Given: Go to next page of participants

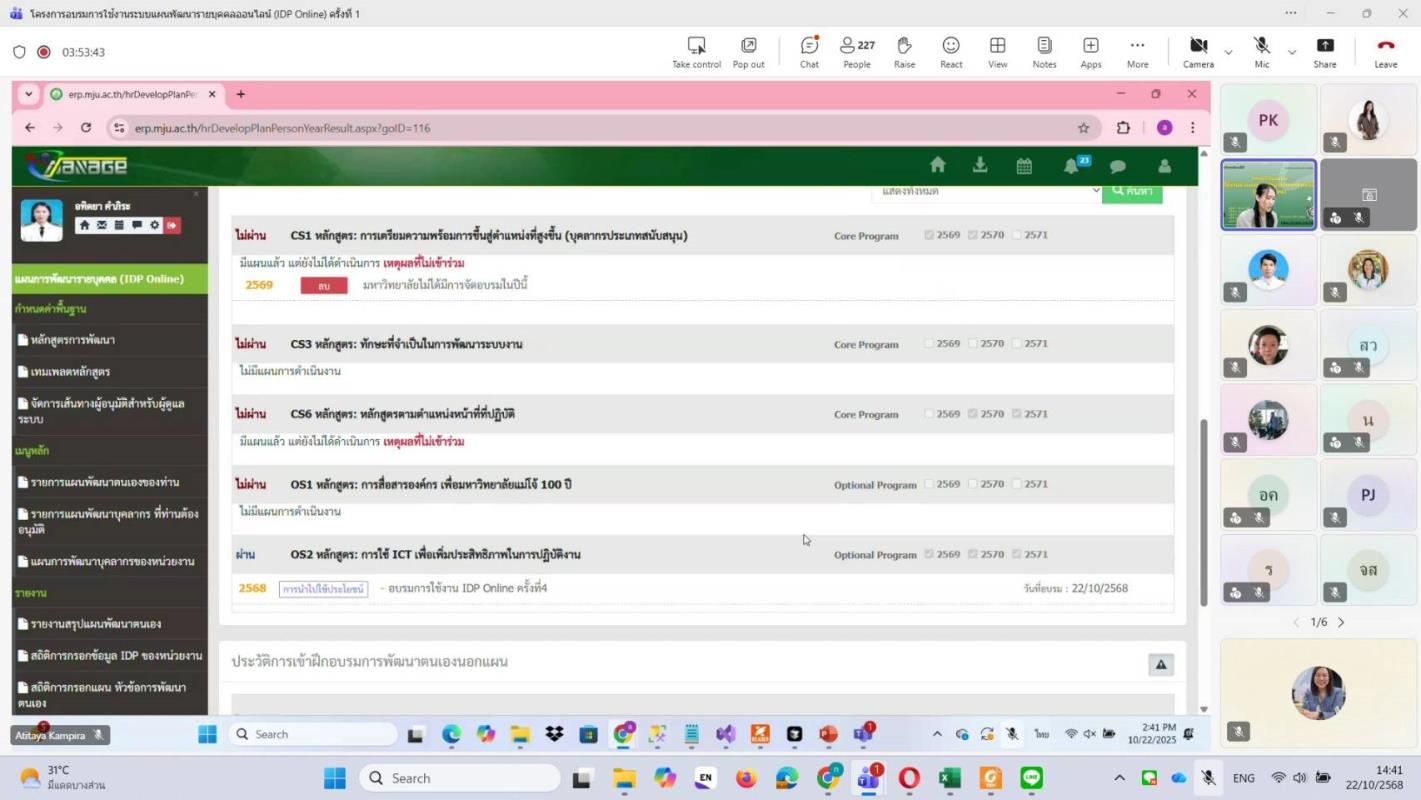Looking at the screenshot, I should point(1341,623).
